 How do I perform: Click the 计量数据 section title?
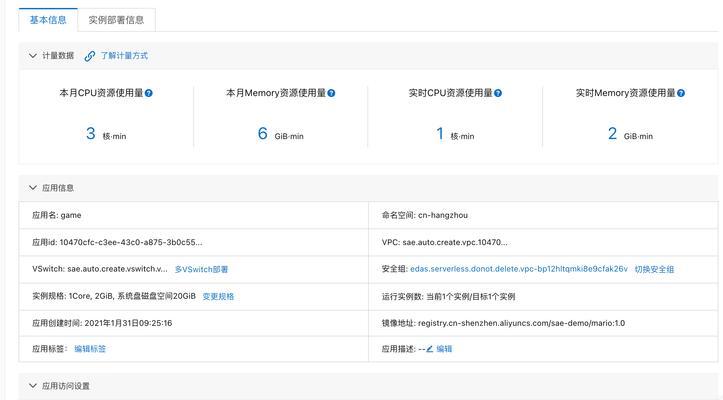pyautogui.click(x=58, y=56)
